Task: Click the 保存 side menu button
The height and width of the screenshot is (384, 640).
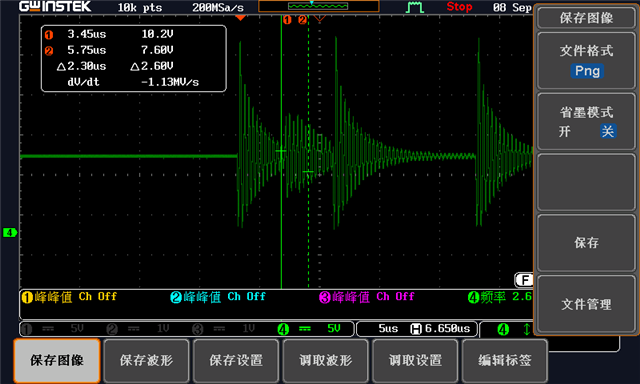Action: (x=587, y=243)
